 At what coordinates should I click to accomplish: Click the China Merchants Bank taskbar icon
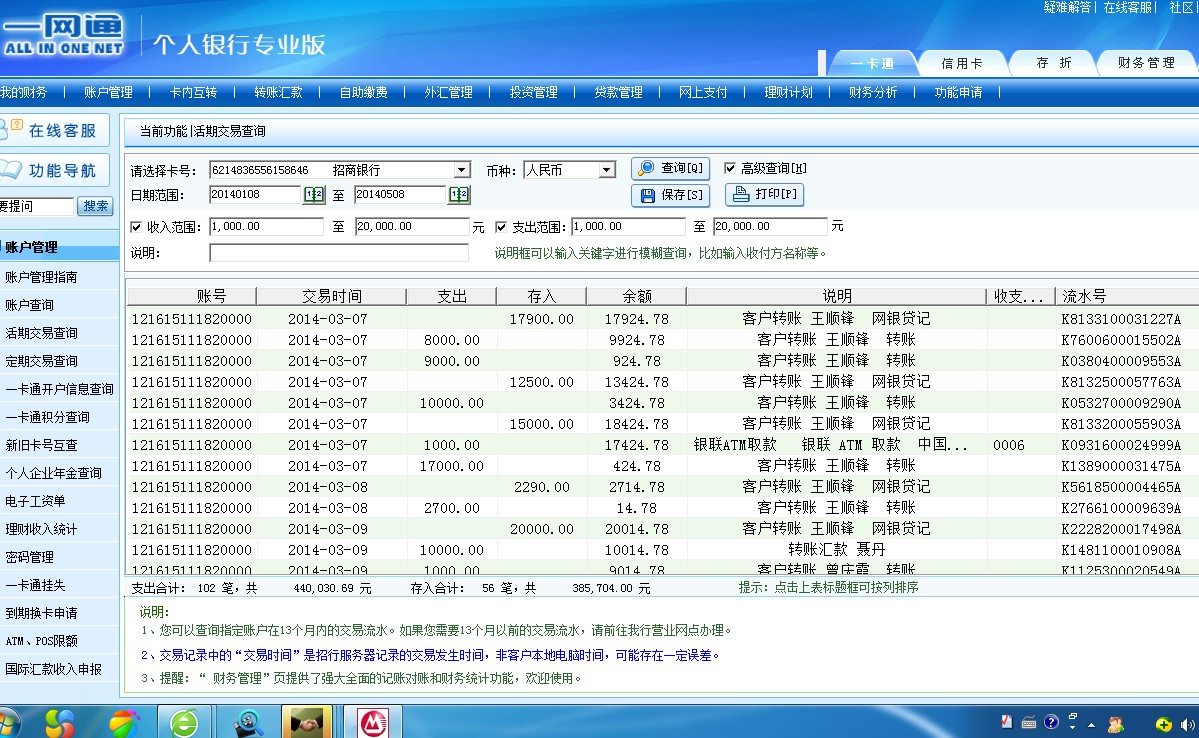374,722
